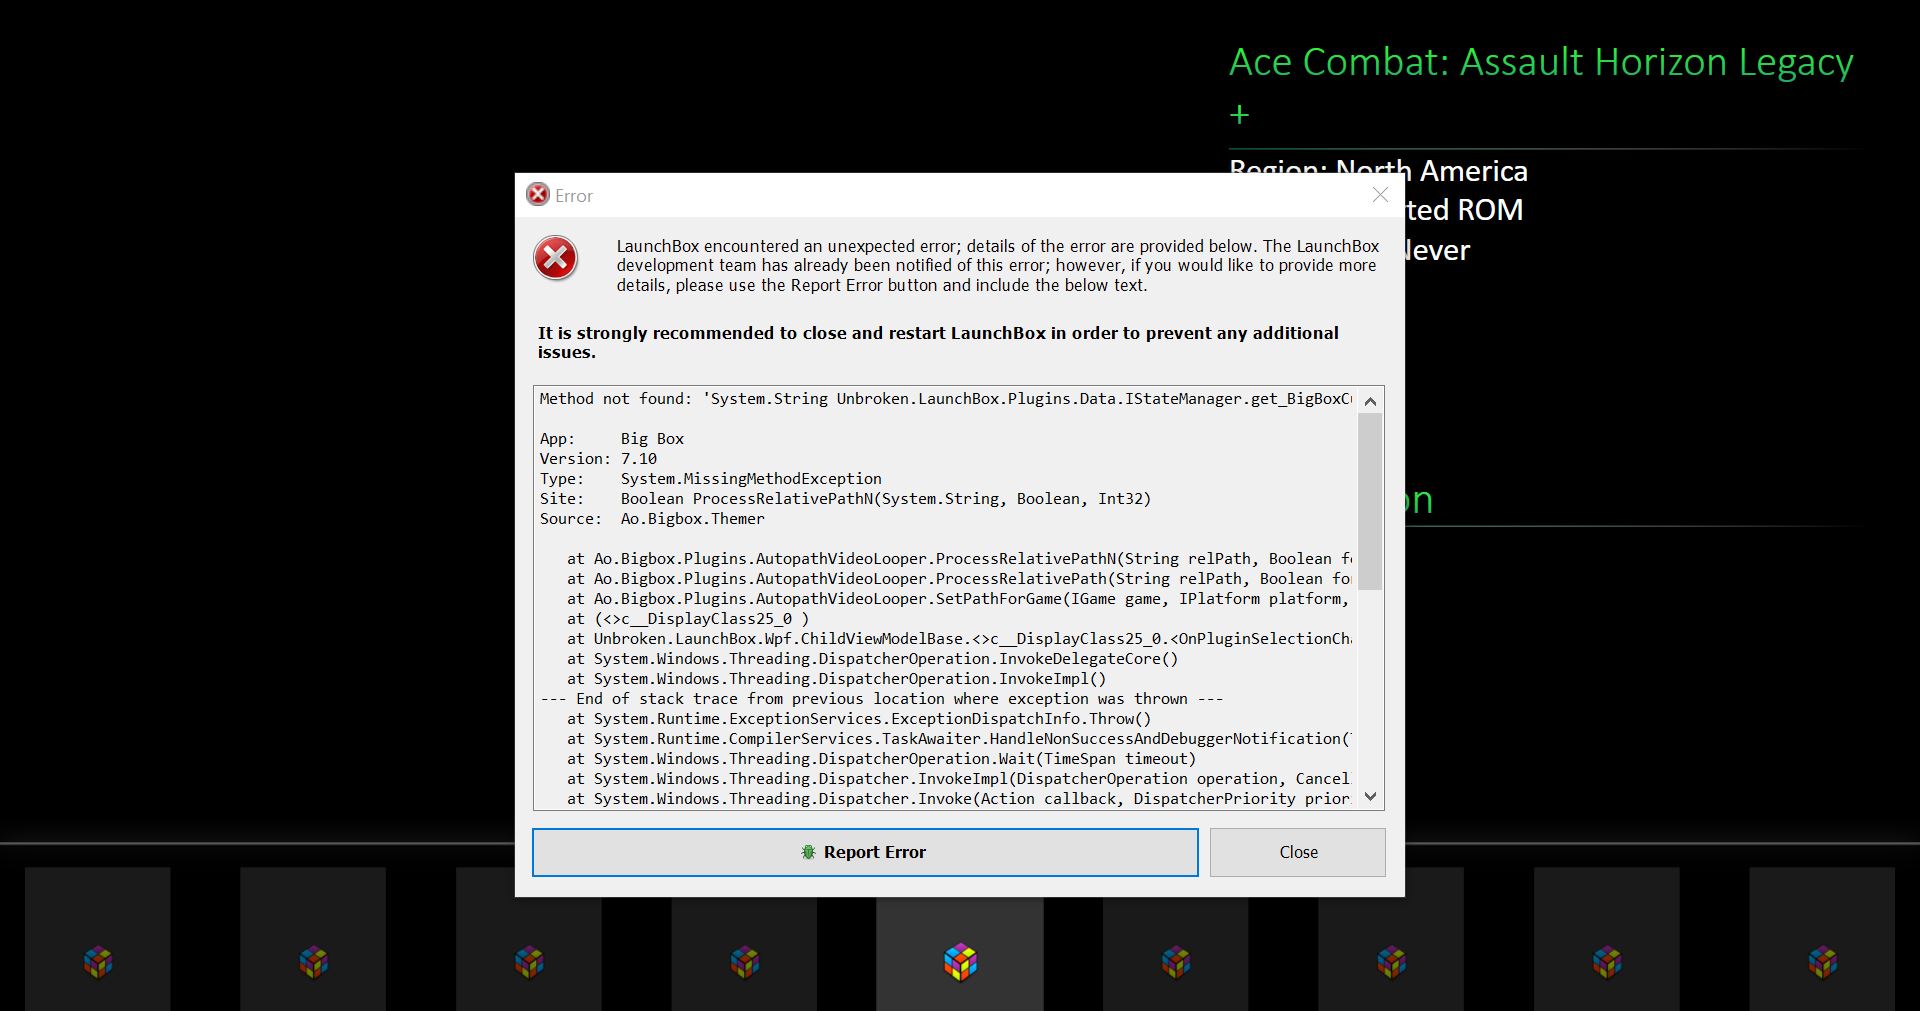Select the second cube thumbnail from left
1920x1011 pixels.
point(313,962)
